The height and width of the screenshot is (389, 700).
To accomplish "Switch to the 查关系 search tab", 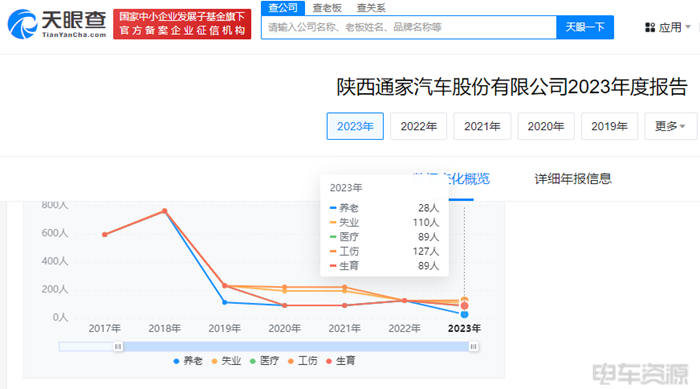I will pos(371,8).
